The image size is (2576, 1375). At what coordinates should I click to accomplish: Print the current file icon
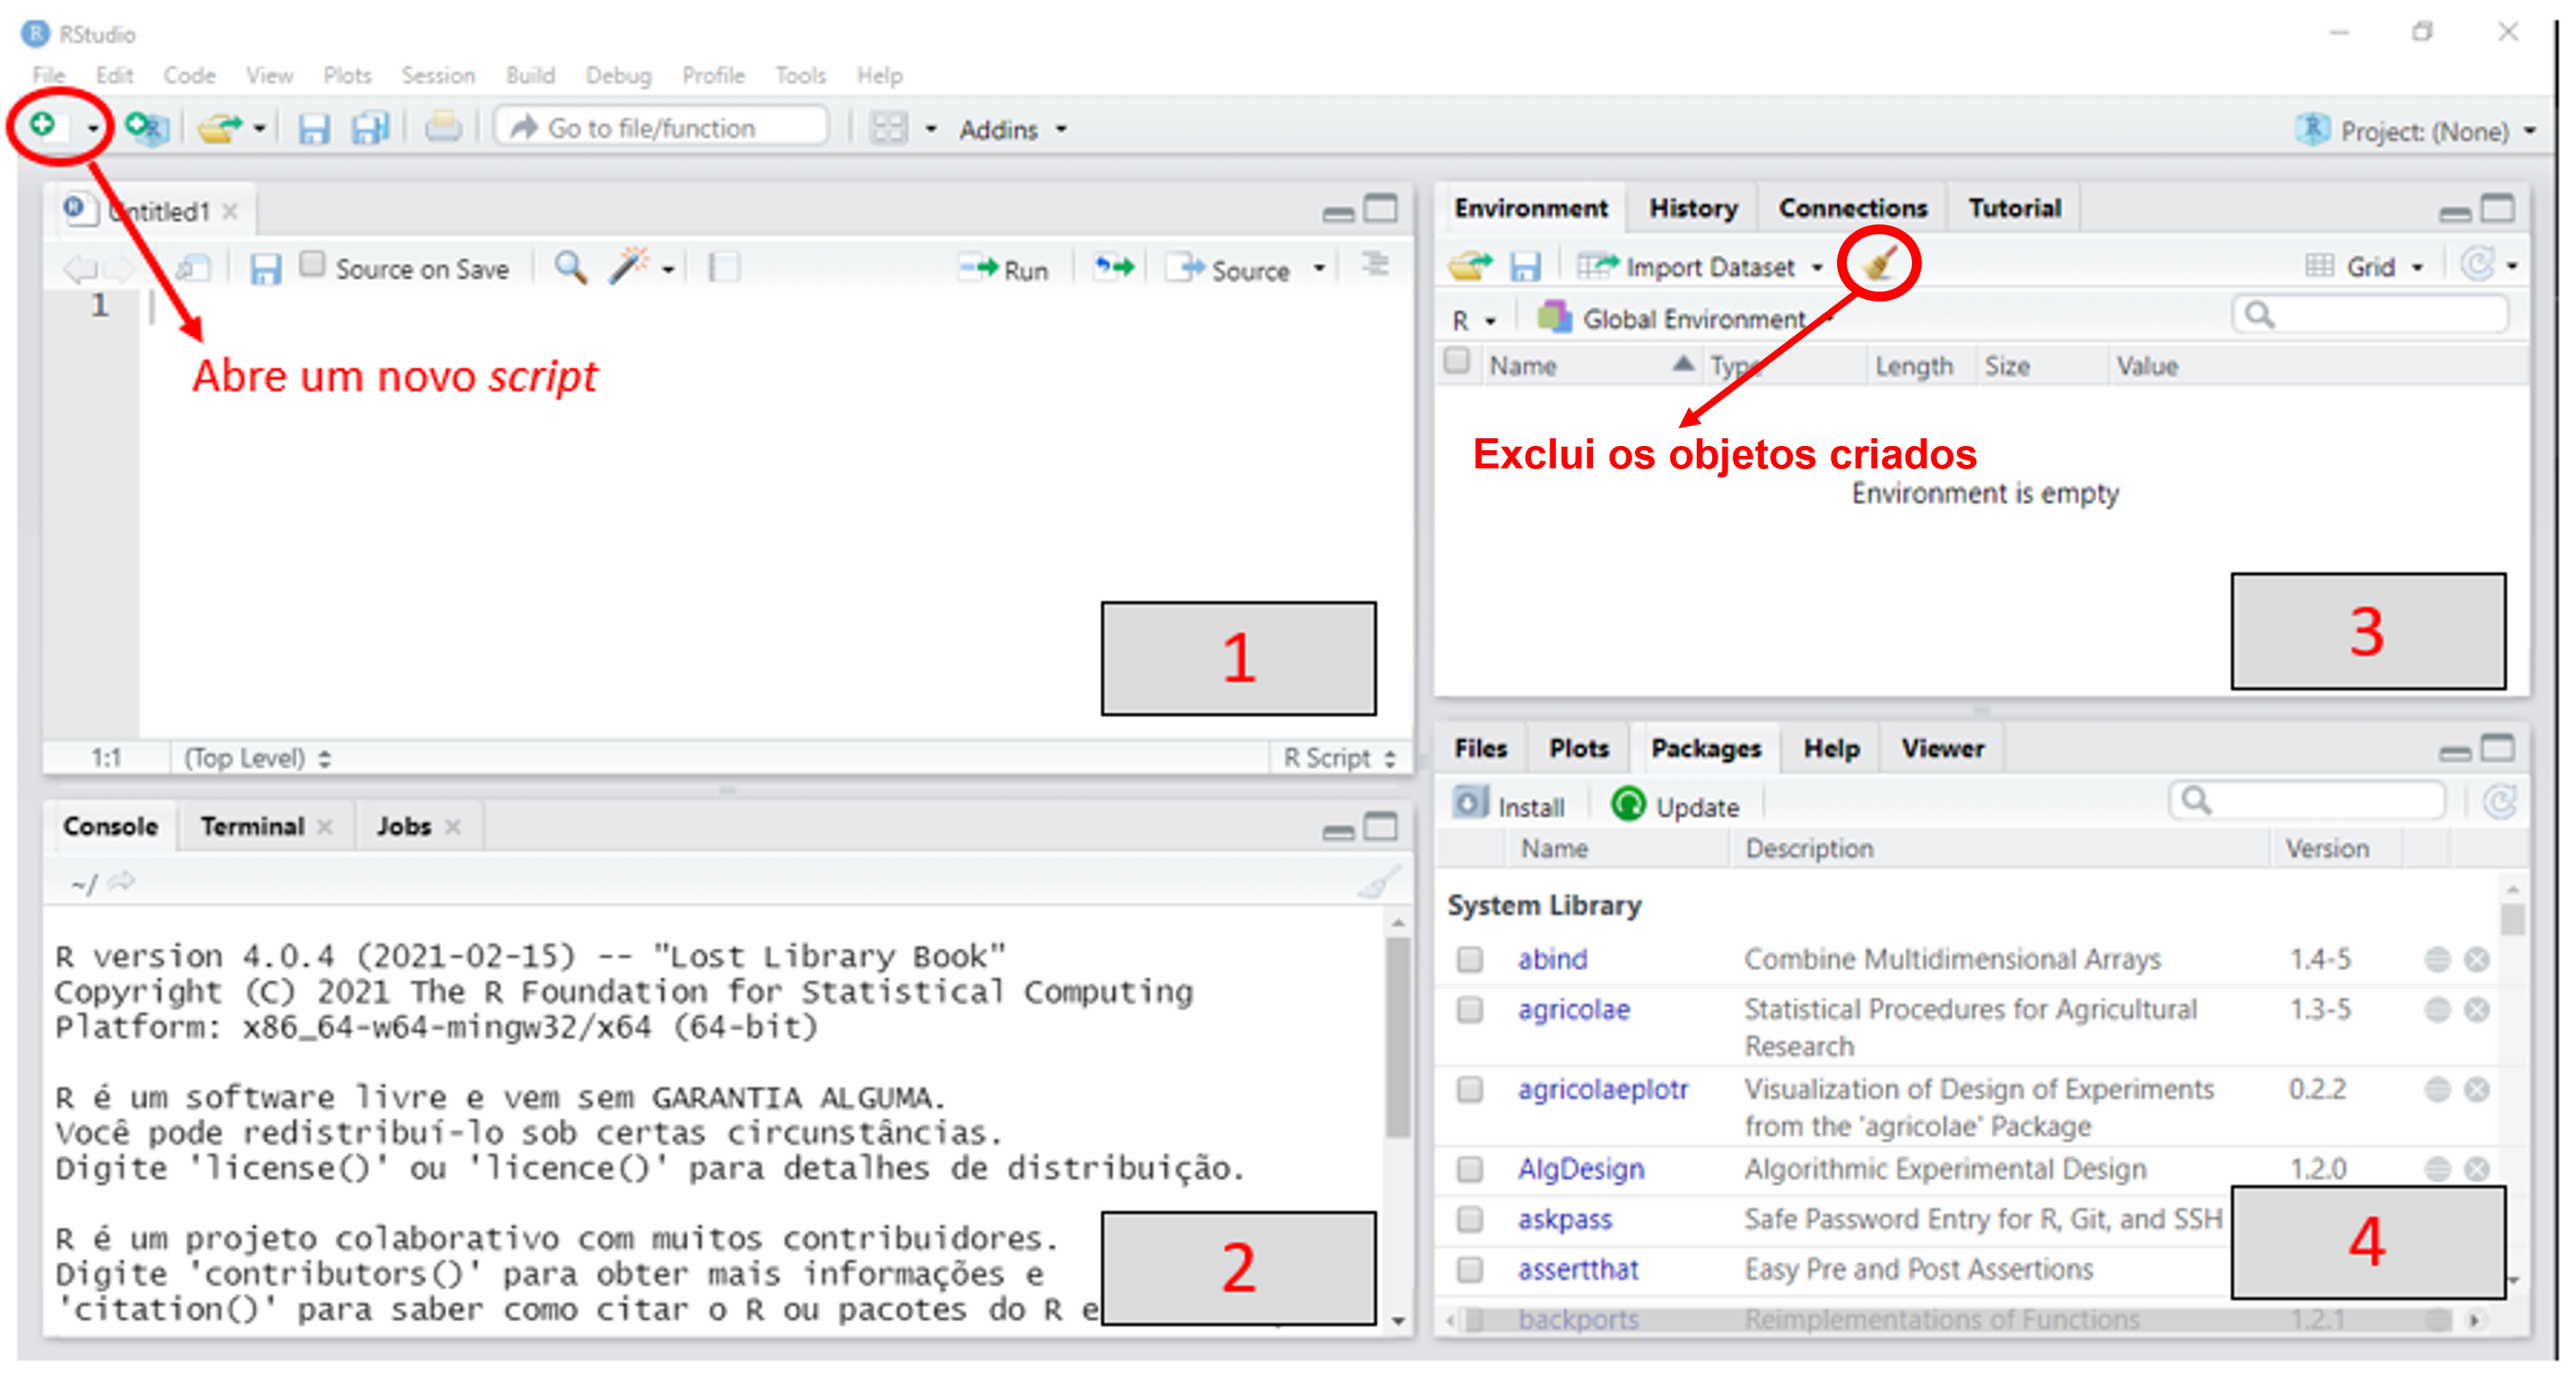(x=443, y=127)
